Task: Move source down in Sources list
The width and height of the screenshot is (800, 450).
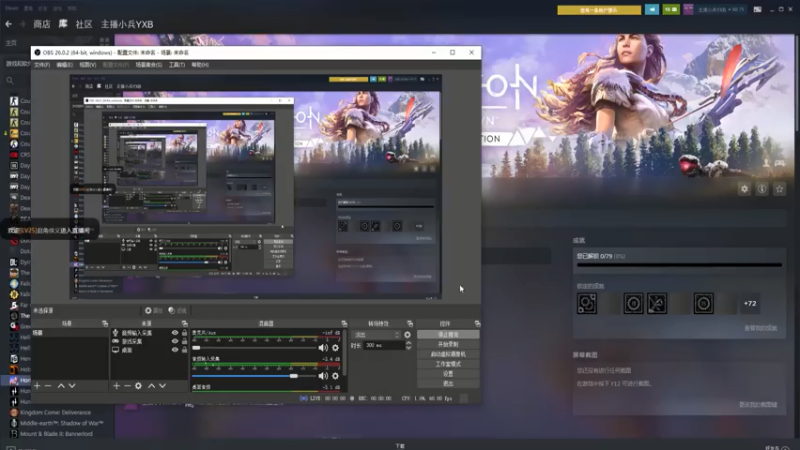Action: pyautogui.click(x=162, y=386)
